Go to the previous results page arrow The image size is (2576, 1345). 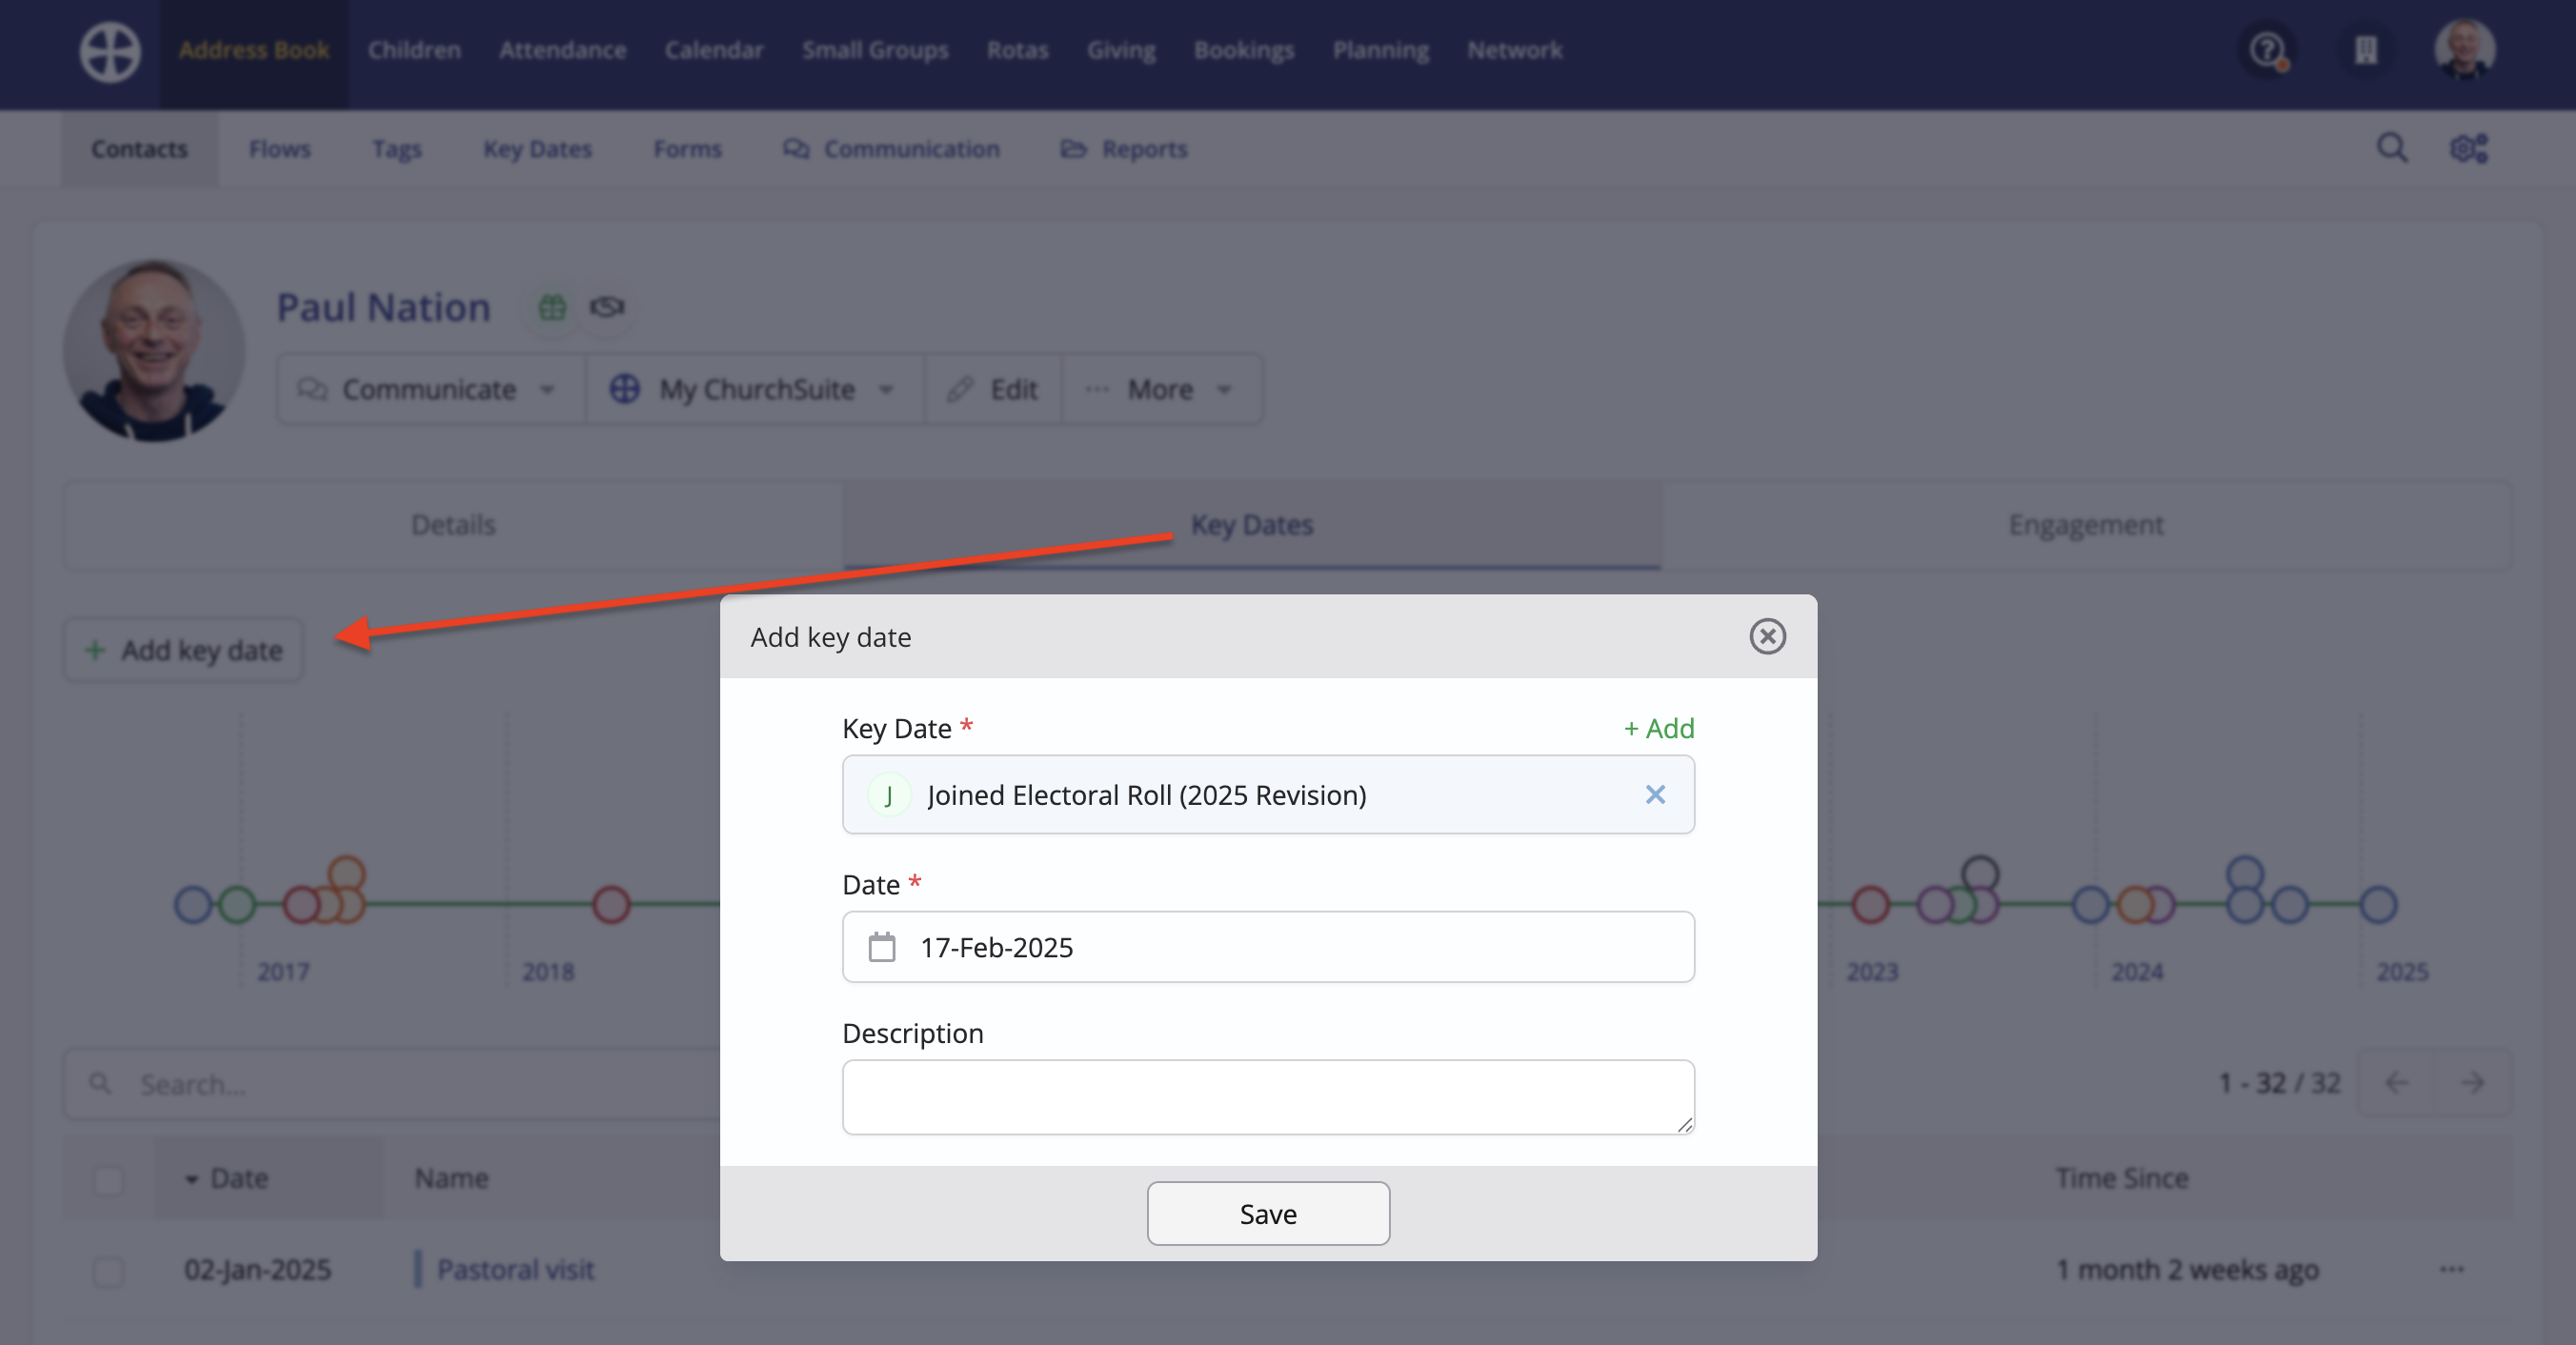2397,1082
